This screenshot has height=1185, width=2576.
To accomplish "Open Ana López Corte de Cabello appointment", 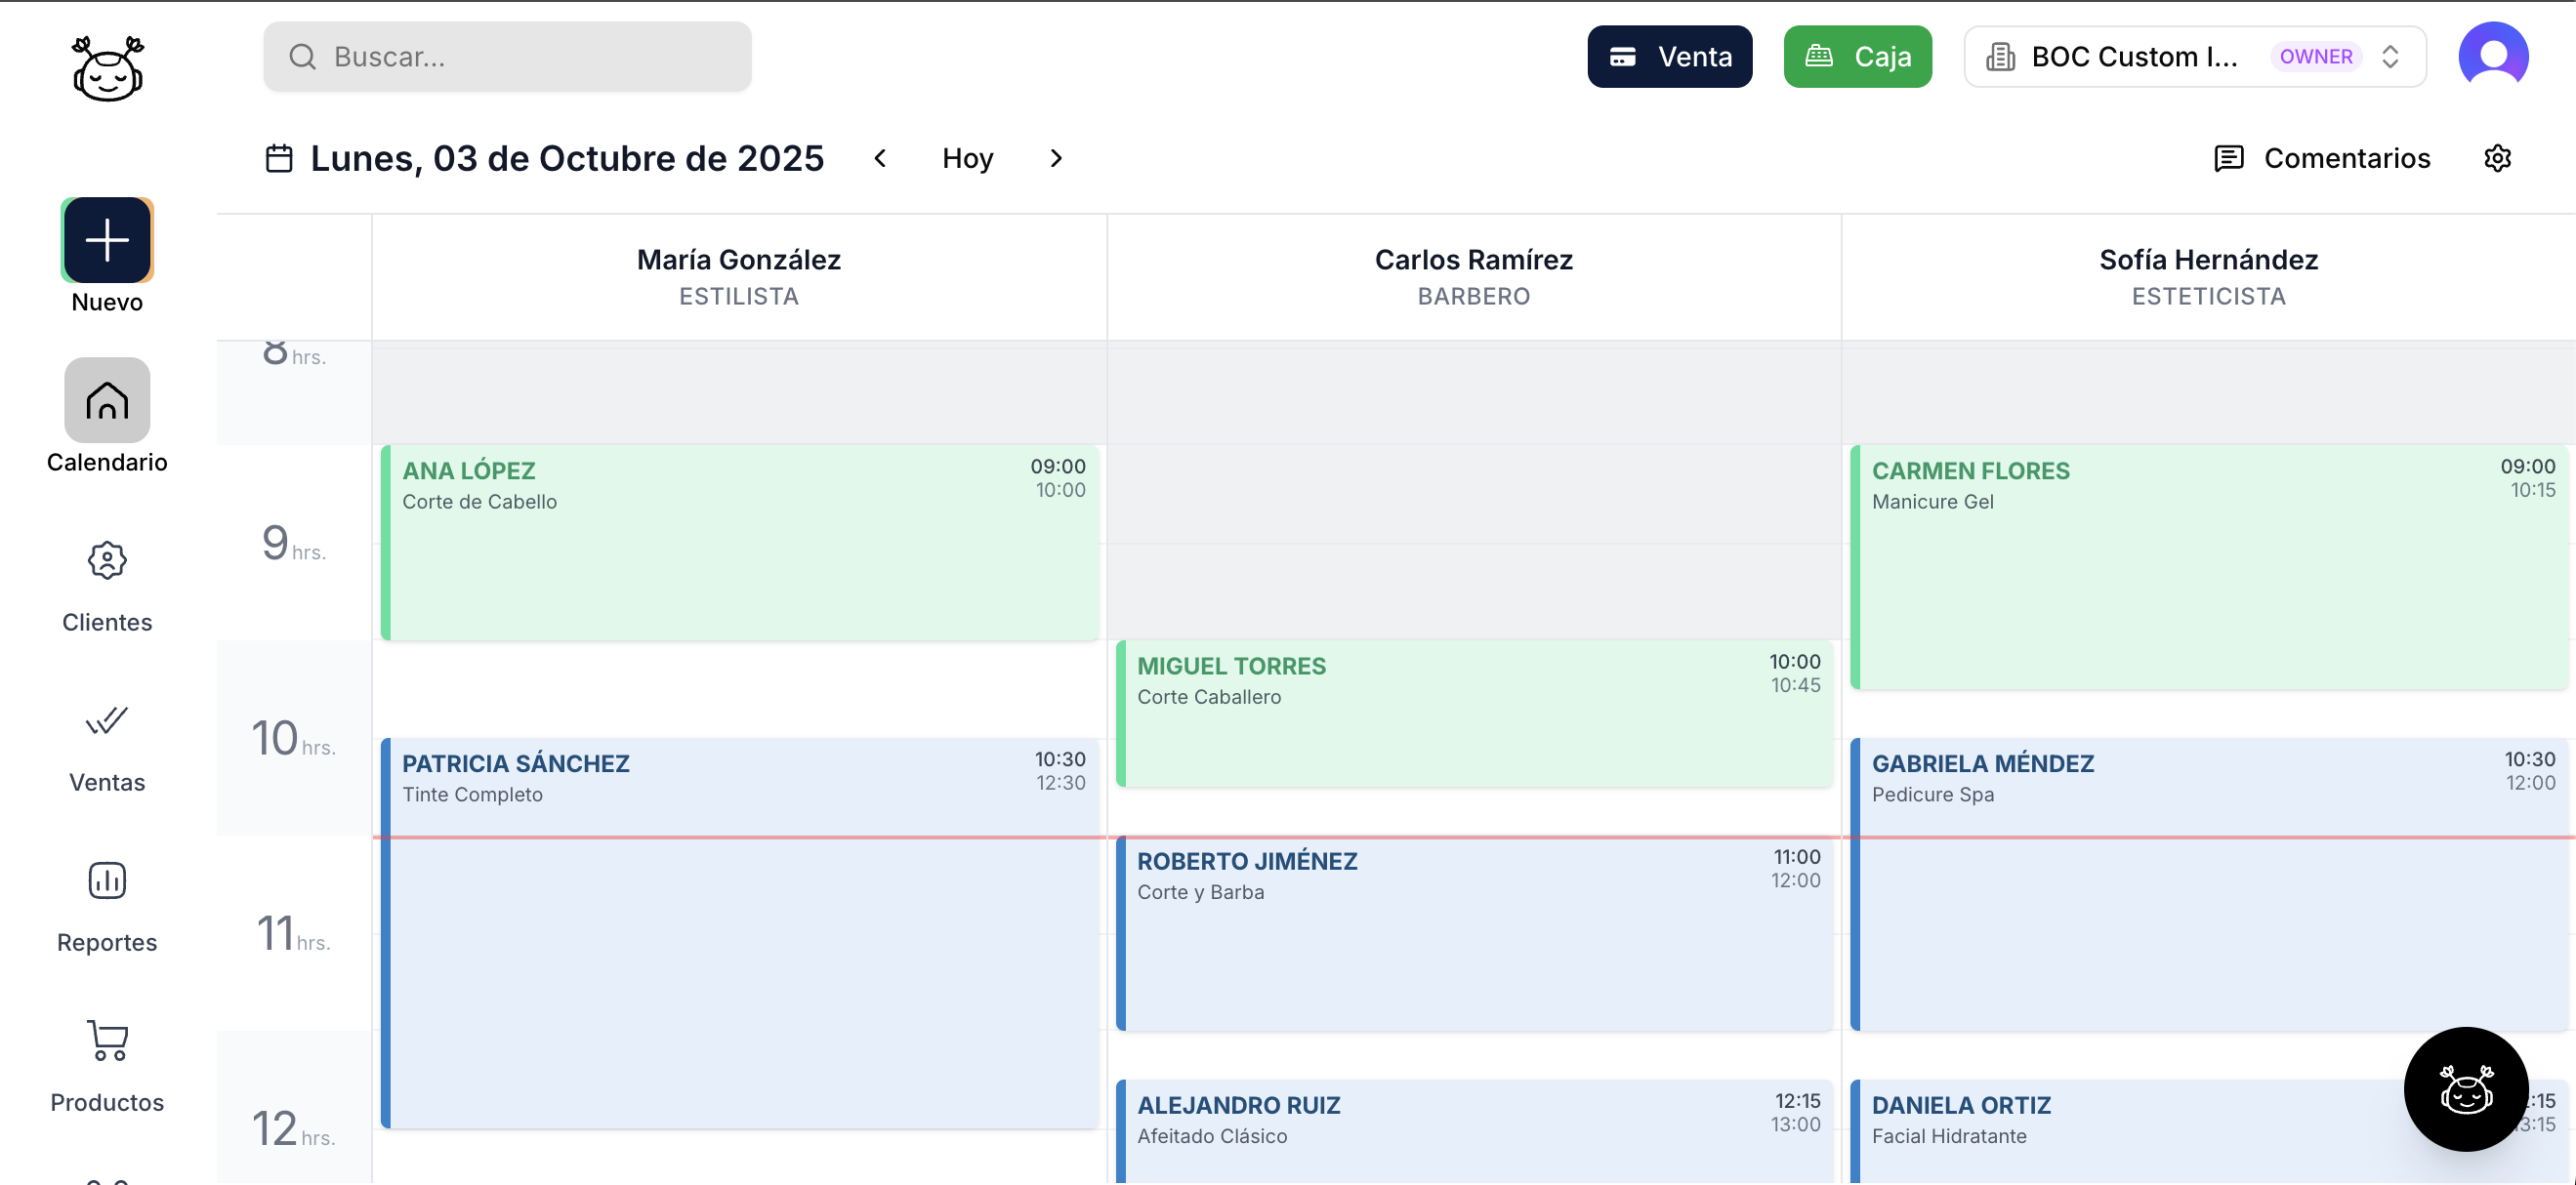I will click(740, 542).
